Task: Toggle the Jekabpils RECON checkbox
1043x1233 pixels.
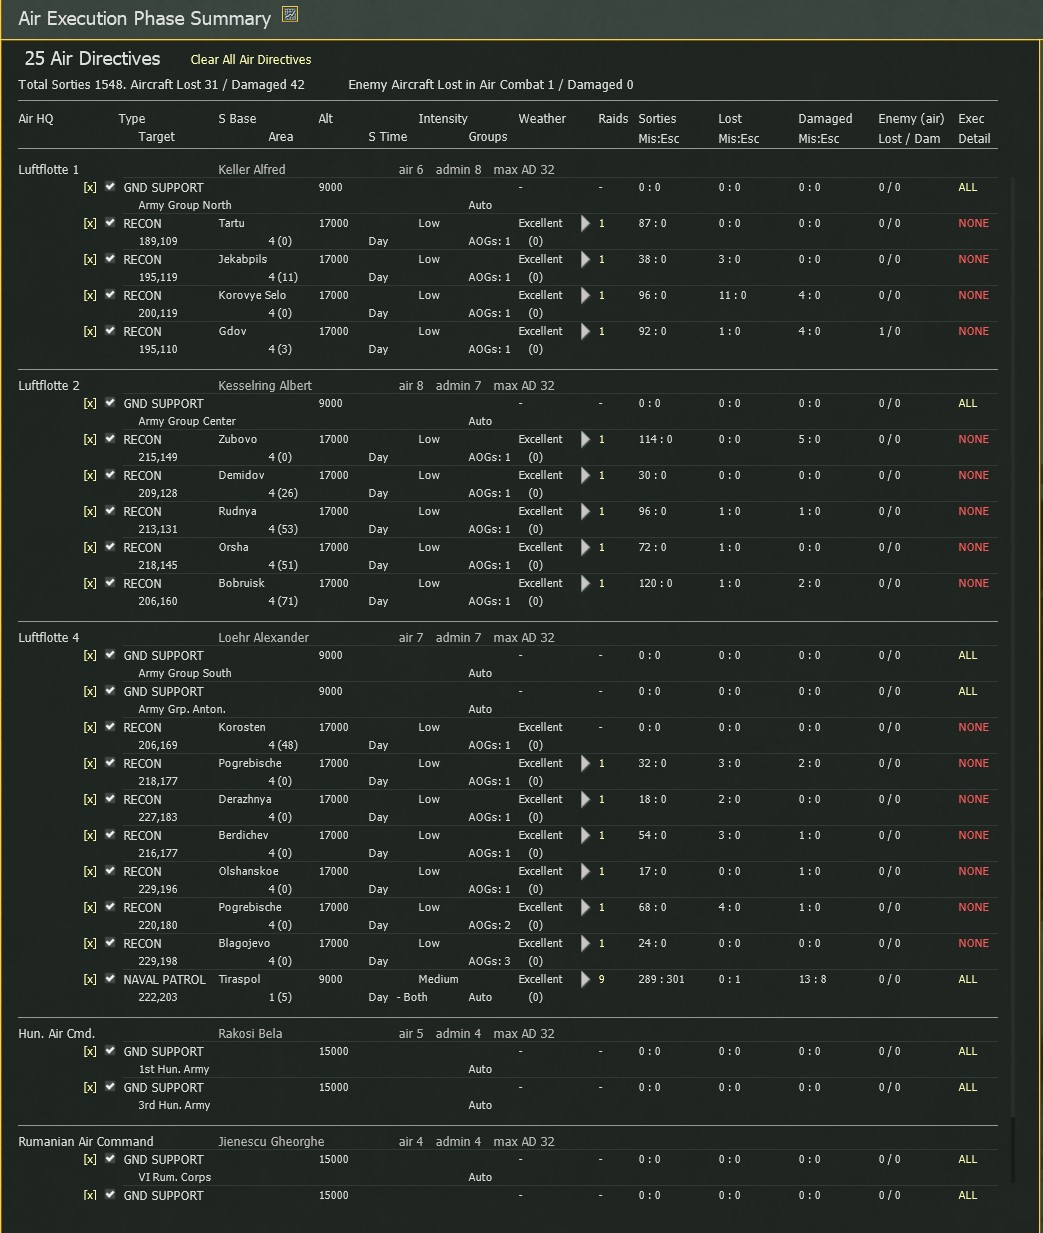Action: point(110,259)
